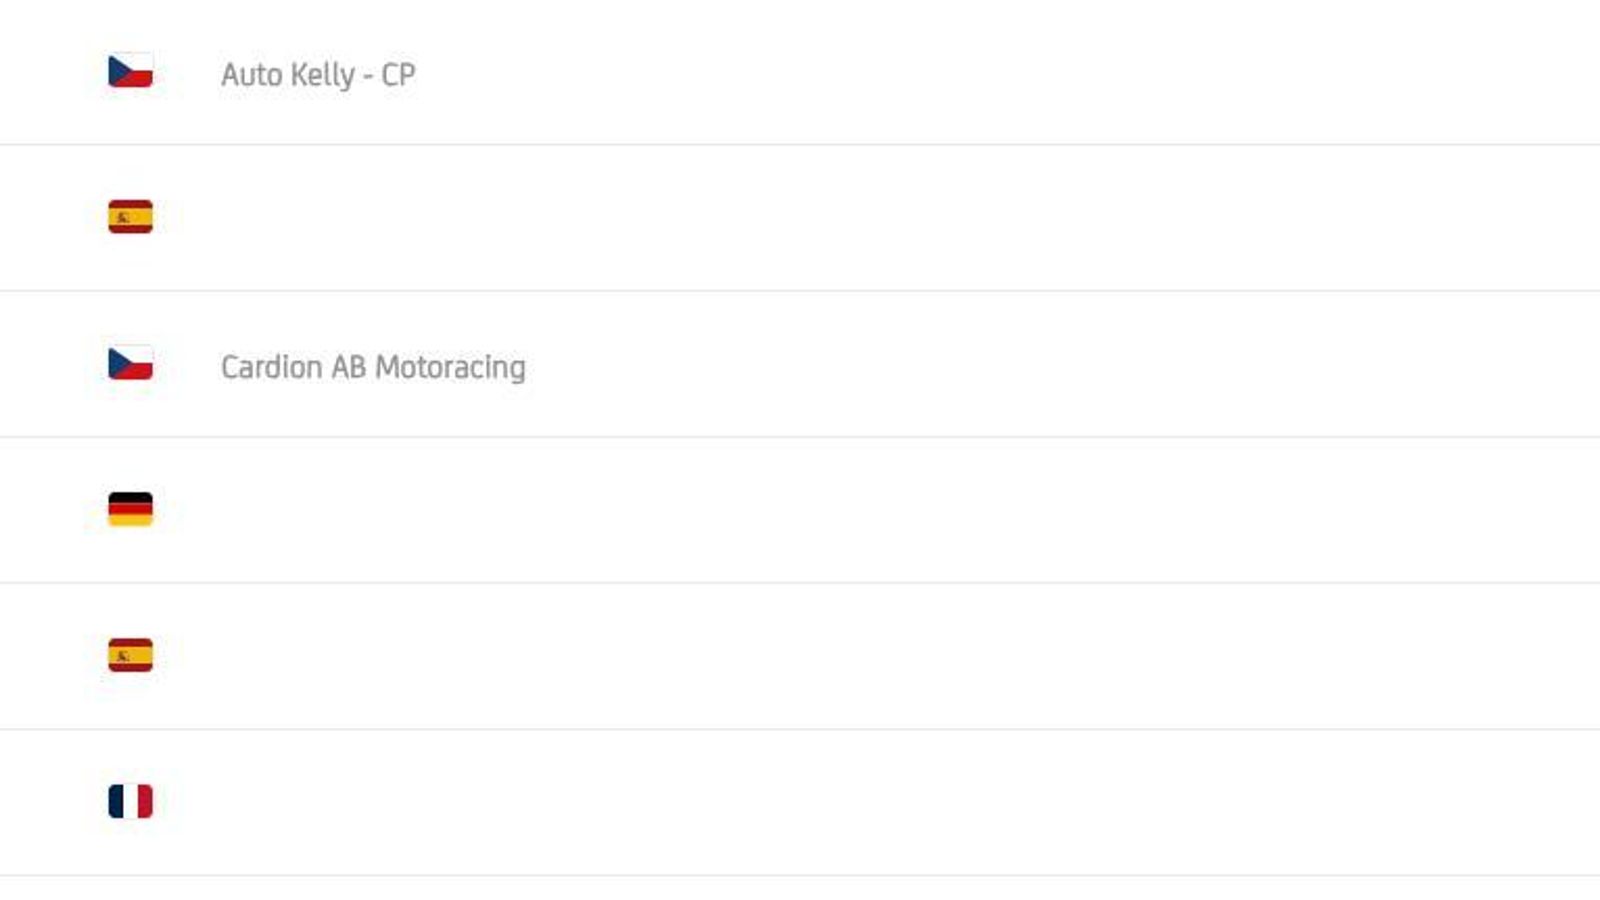This screenshot has width=1600, height=900.
Task: Open the Auto Kelly - CP team name
Action: pos(318,75)
